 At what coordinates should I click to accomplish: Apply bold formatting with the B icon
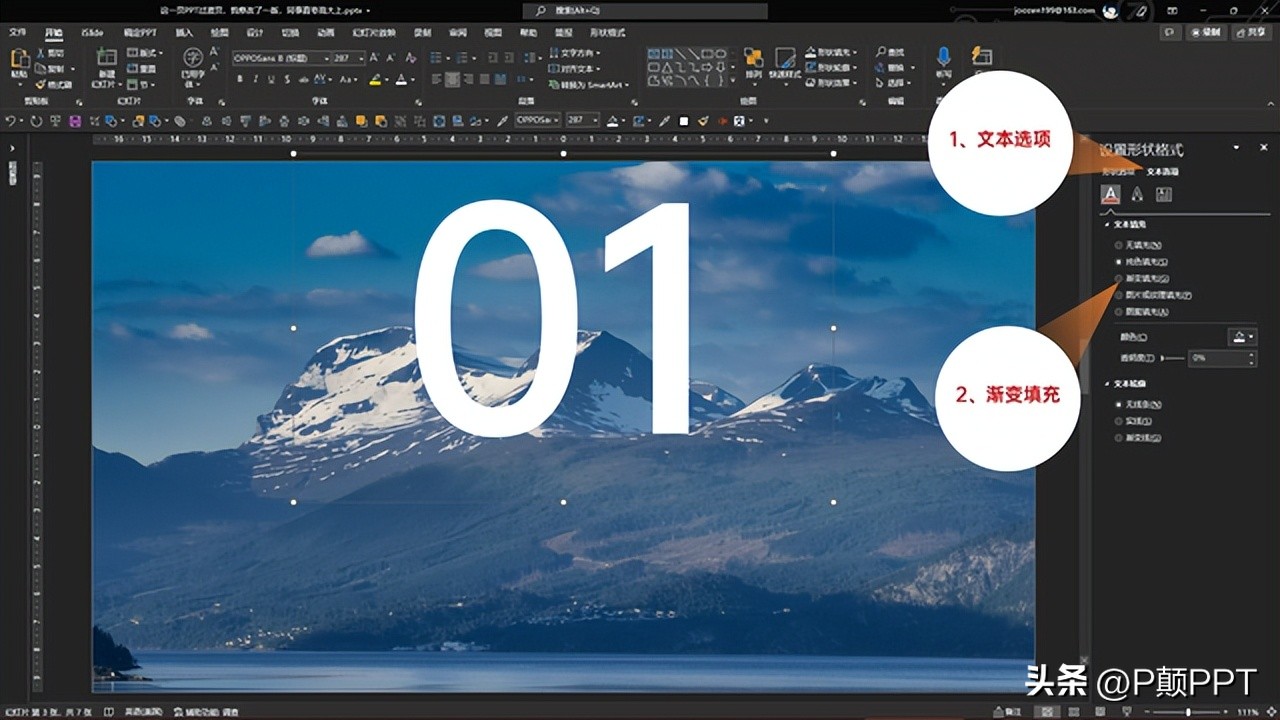240,79
